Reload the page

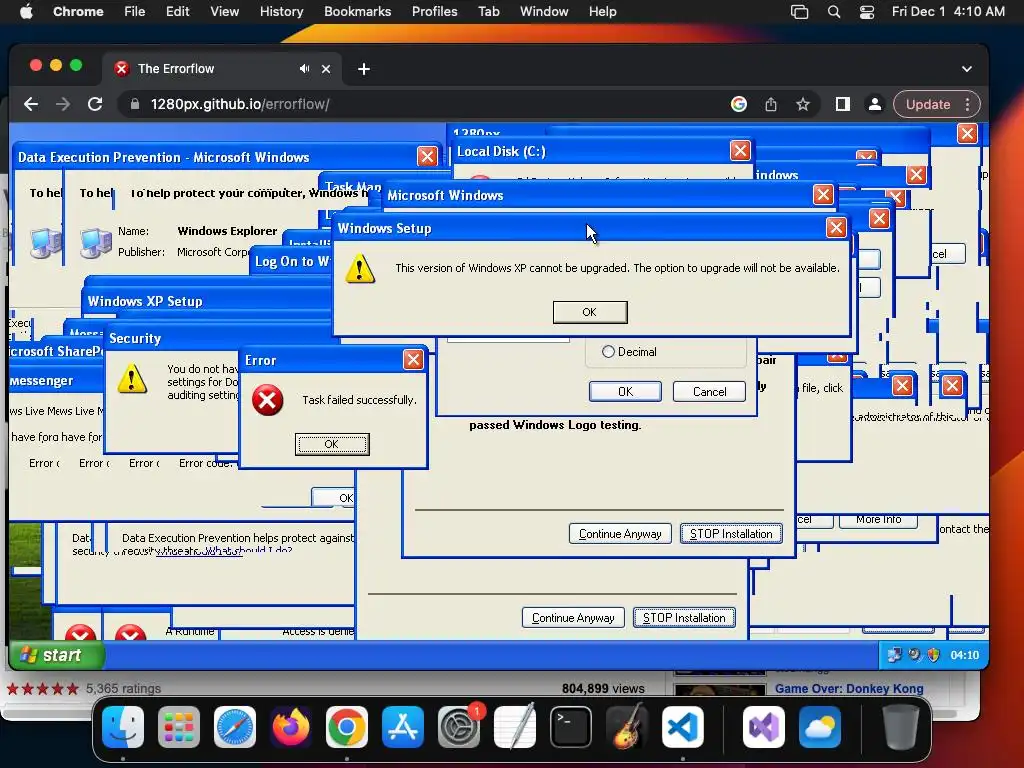pyautogui.click(x=95, y=104)
